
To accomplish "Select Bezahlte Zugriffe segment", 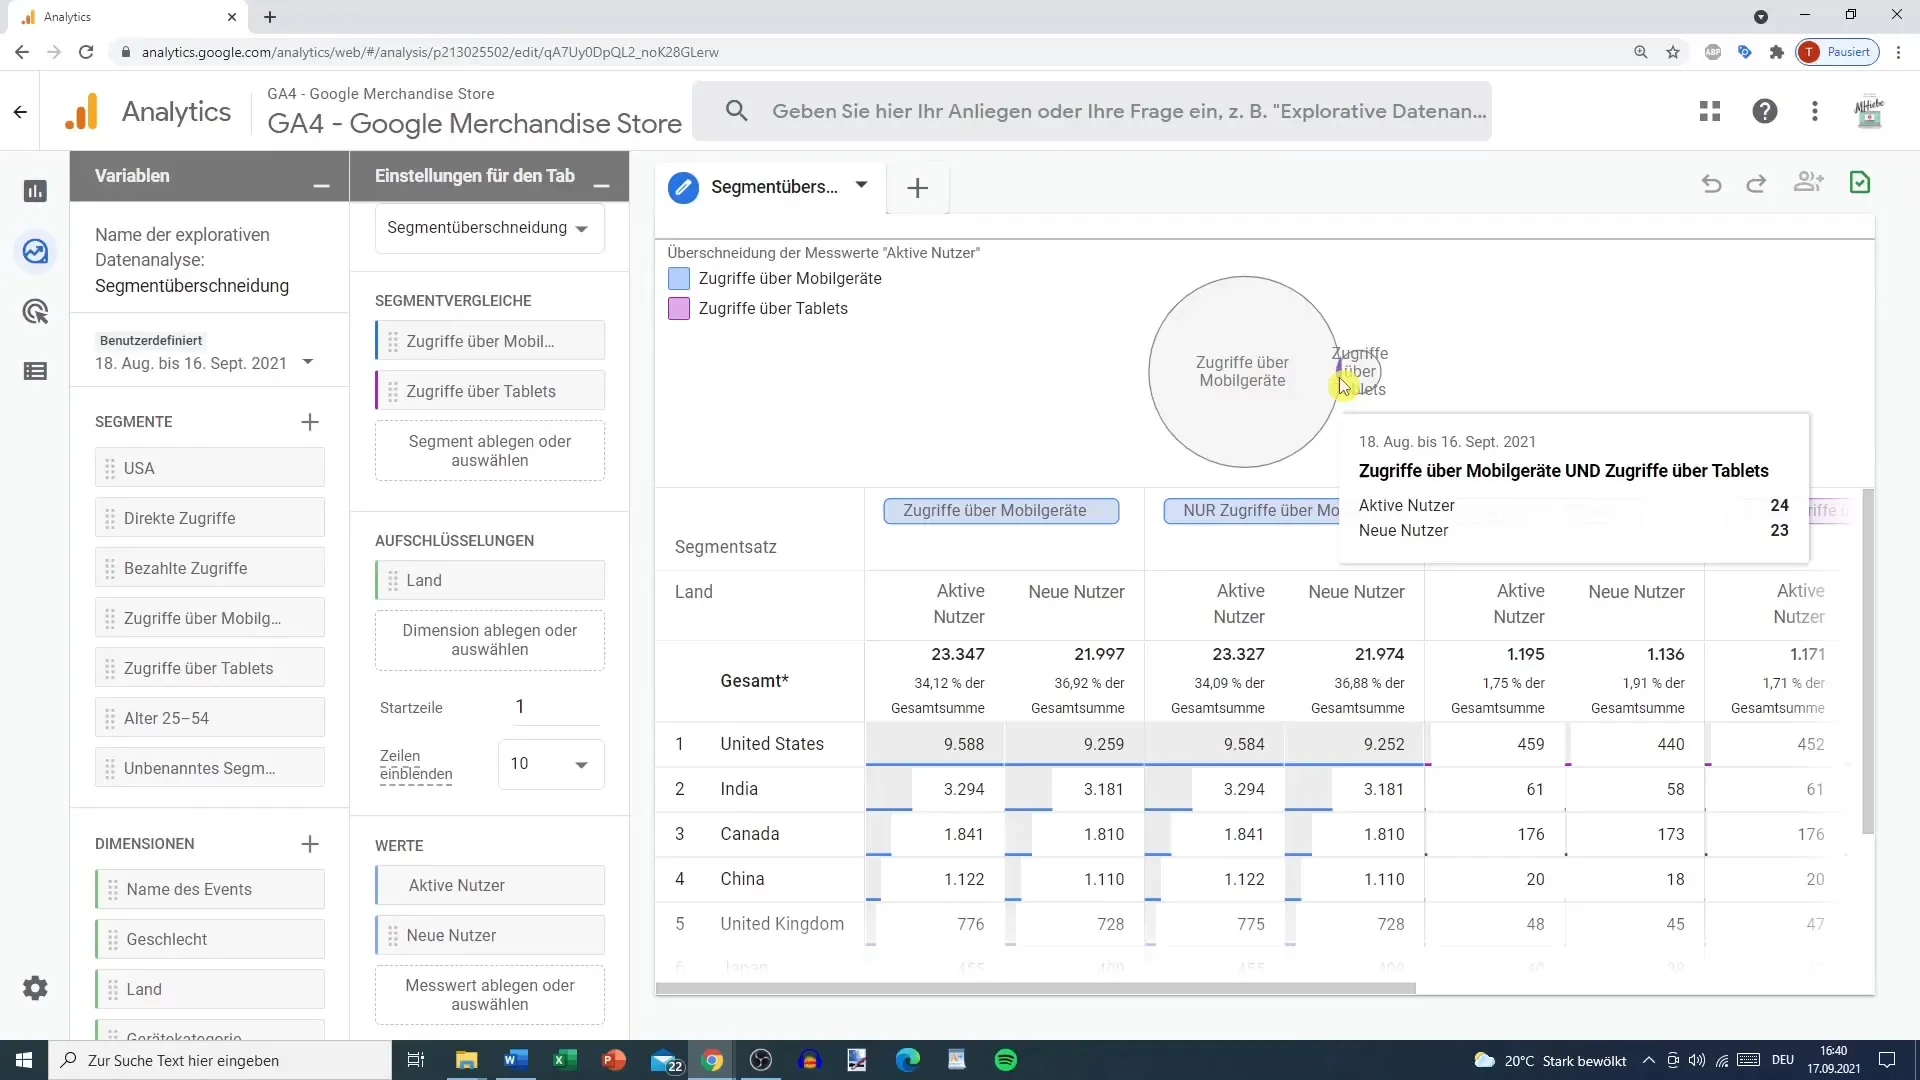I will (210, 568).
